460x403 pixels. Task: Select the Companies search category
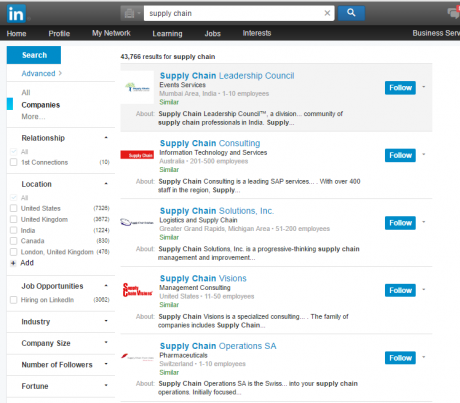[x=41, y=105]
